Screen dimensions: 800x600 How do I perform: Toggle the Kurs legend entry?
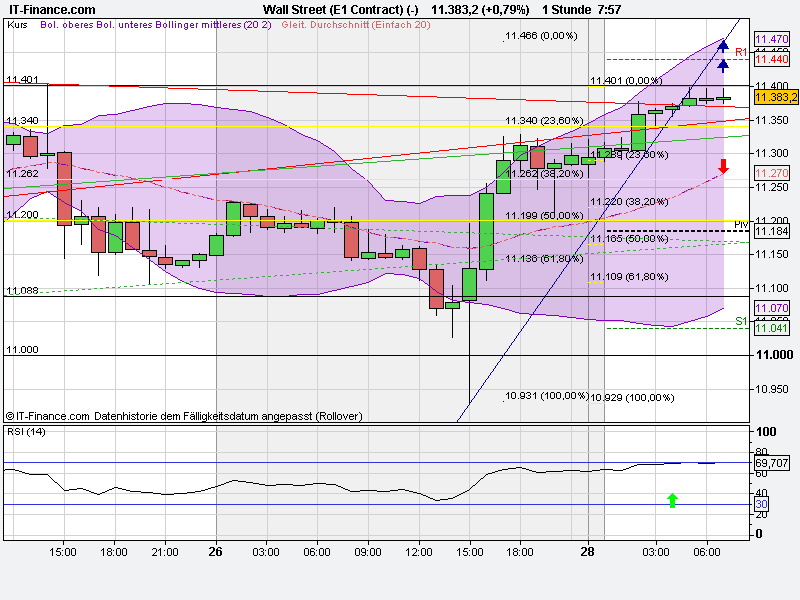pos(17,29)
